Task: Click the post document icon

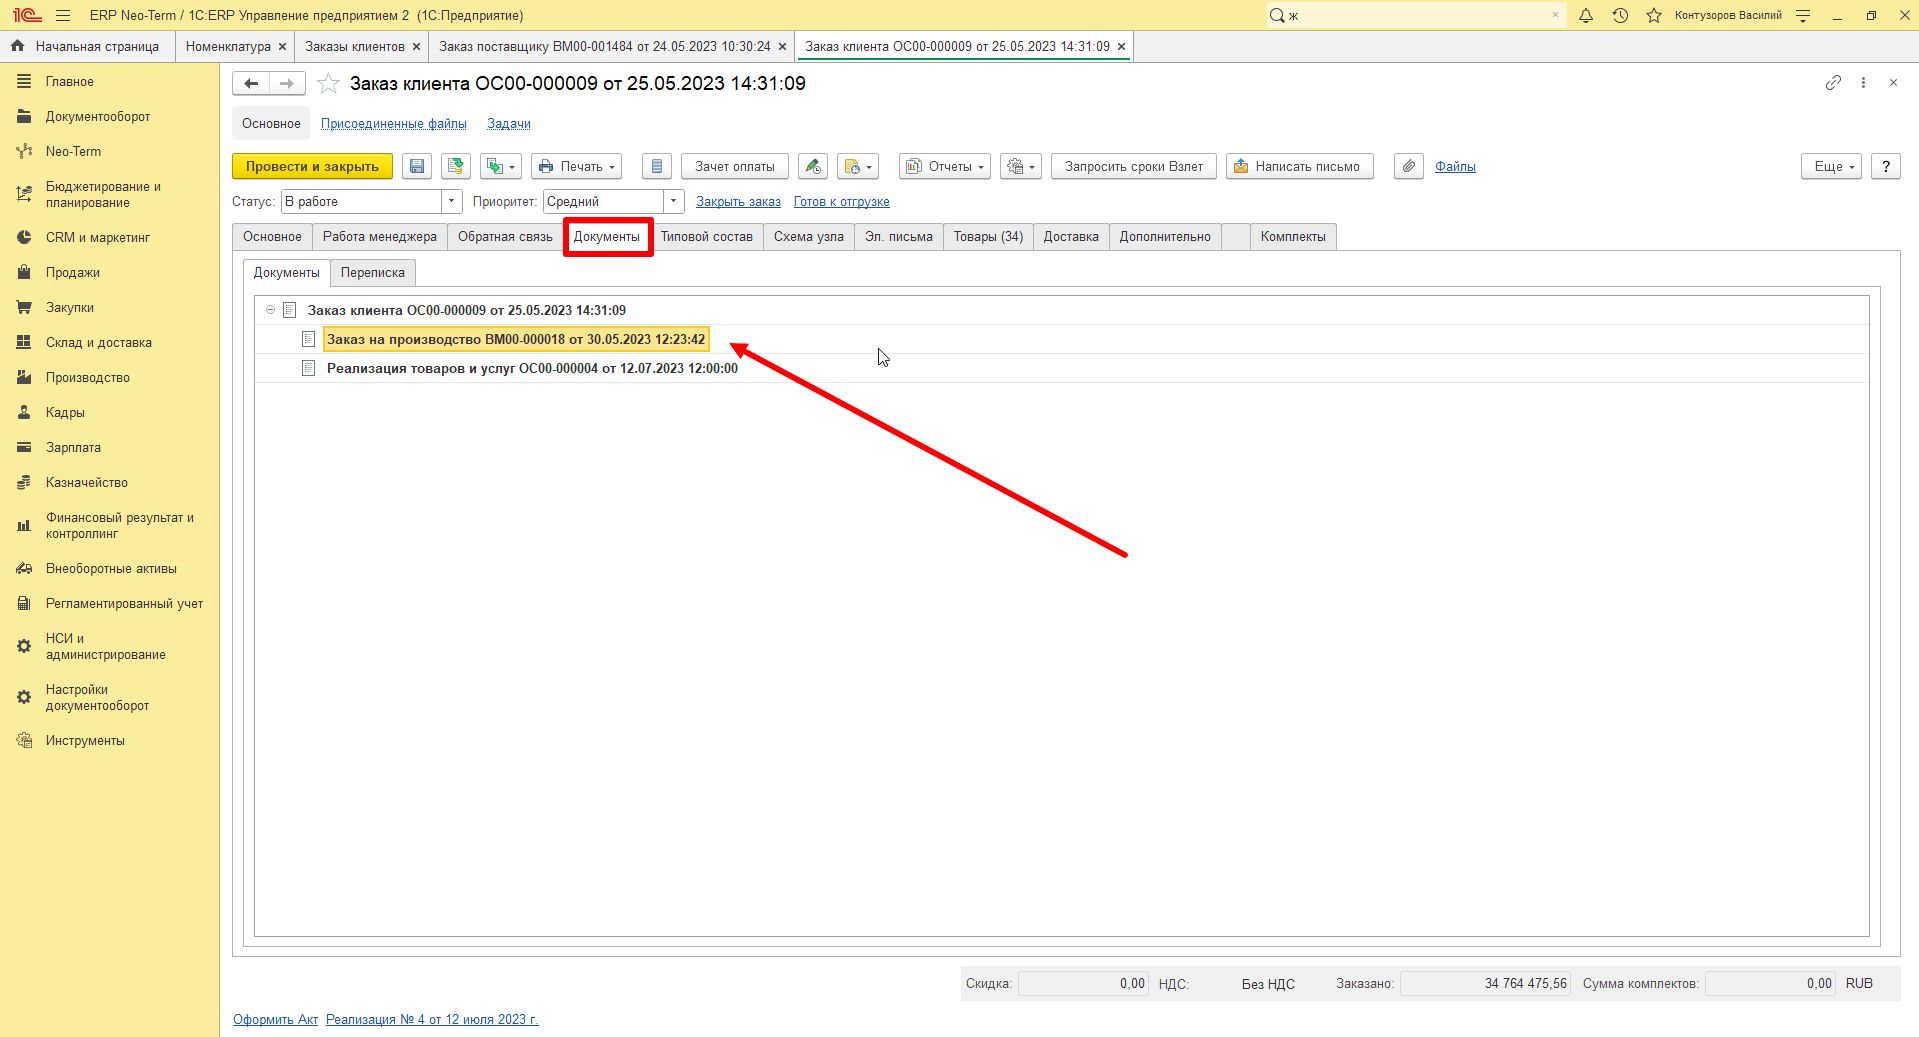Action: [x=456, y=166]
